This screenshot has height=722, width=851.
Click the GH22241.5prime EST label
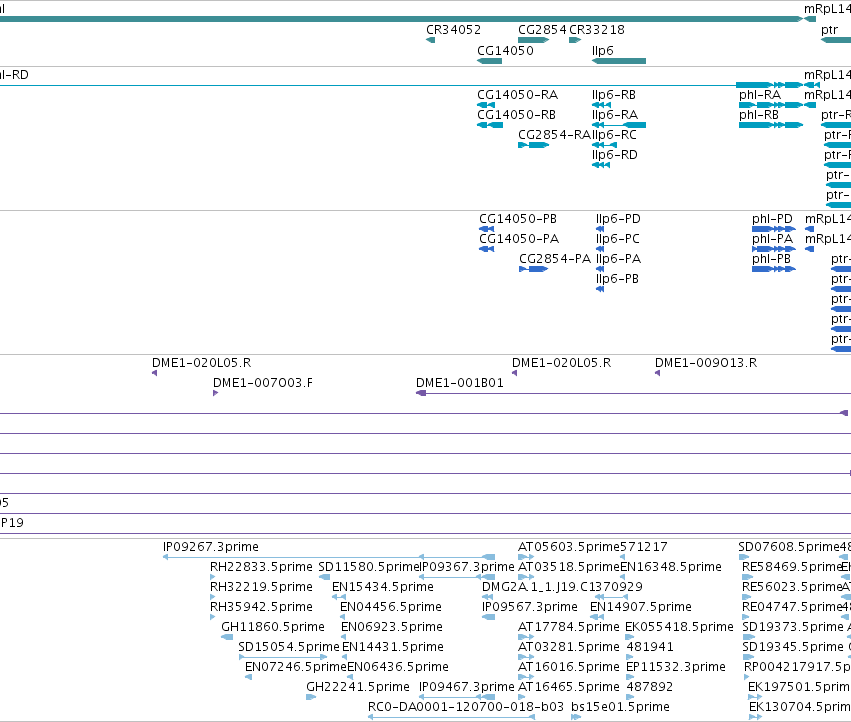pyautogui.click(x=358, y=688)
